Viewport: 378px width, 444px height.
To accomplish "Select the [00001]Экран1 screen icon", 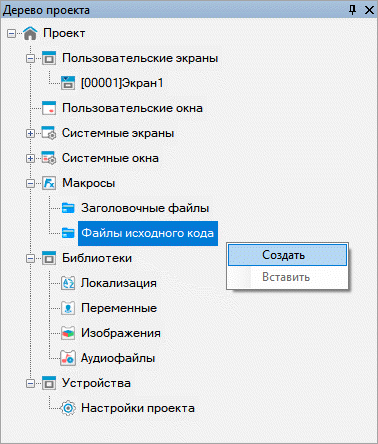I will (x=68, y=83).
